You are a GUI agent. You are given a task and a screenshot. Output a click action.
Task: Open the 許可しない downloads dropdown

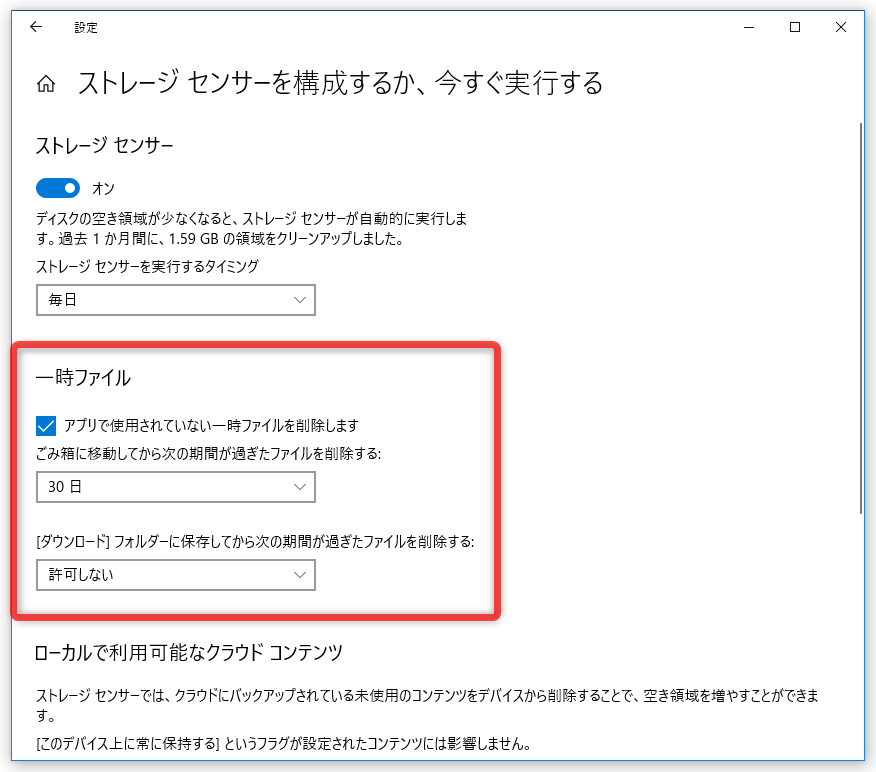pyautogui.click(x=176, y=575)
